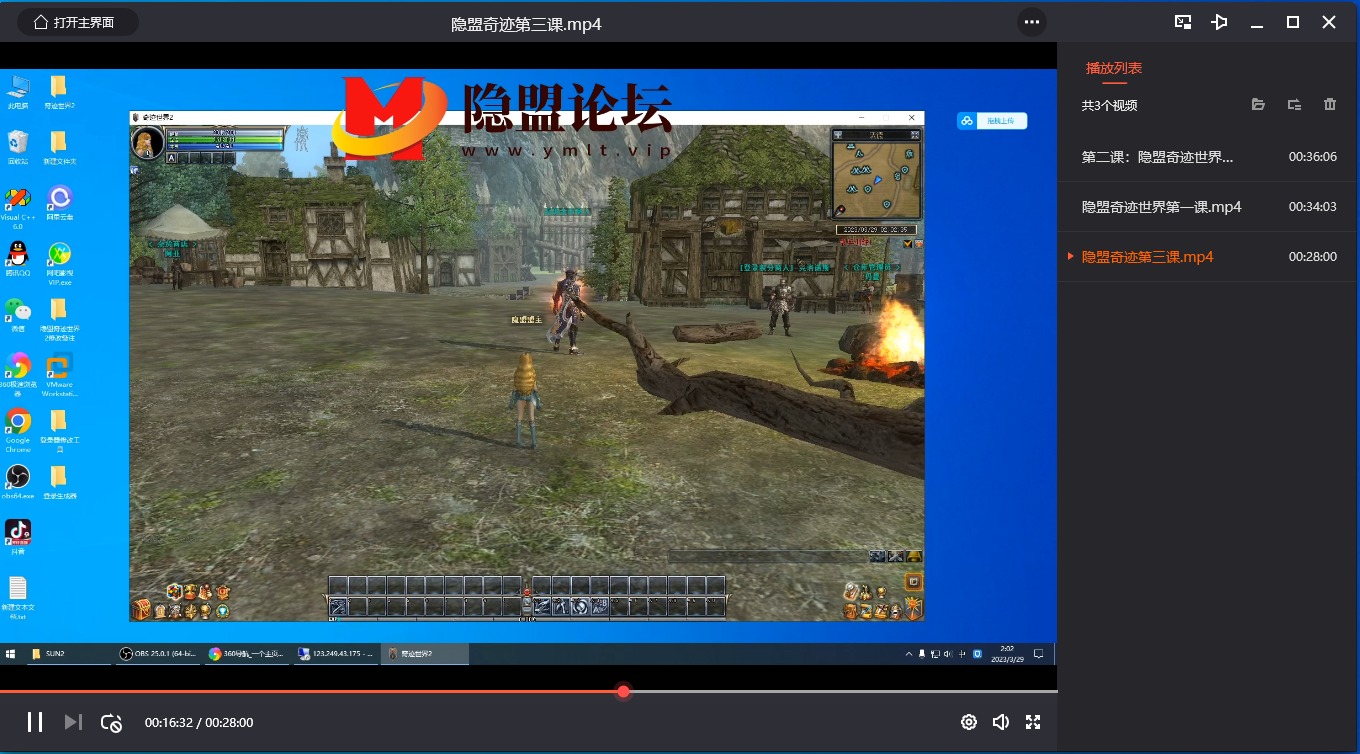Click the red progress bar handle
Screen dimensions: 1360x754
tap(624, 691)
